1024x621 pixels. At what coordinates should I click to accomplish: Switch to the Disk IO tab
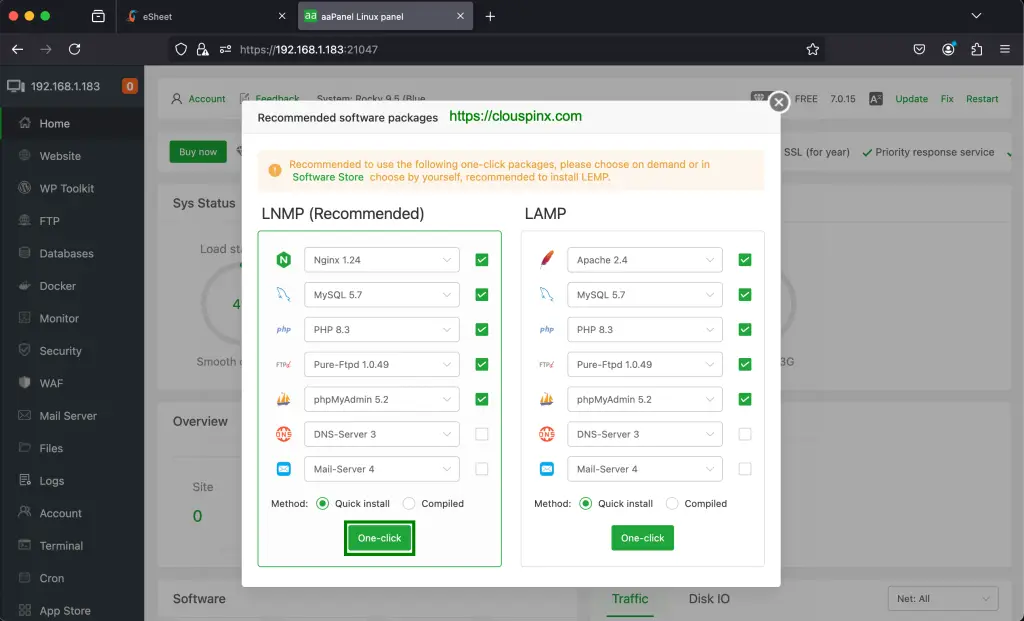[x=708, y=599]
